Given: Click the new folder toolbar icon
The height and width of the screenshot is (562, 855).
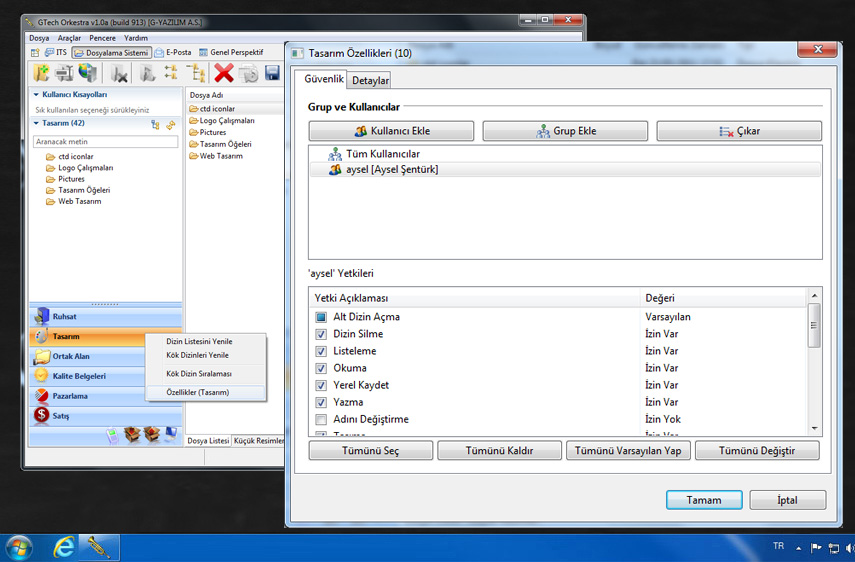Looking at the screenshot, I should point(41,73).
